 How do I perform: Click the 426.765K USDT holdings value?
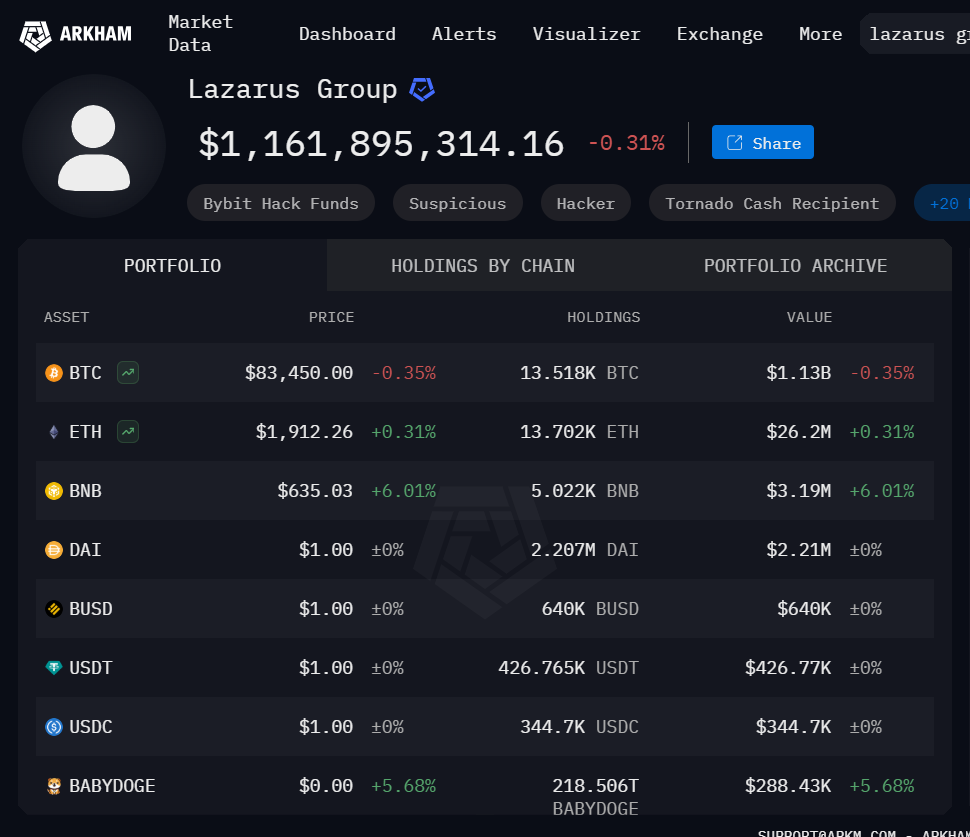pyautogui.click(x=569, y=668)
